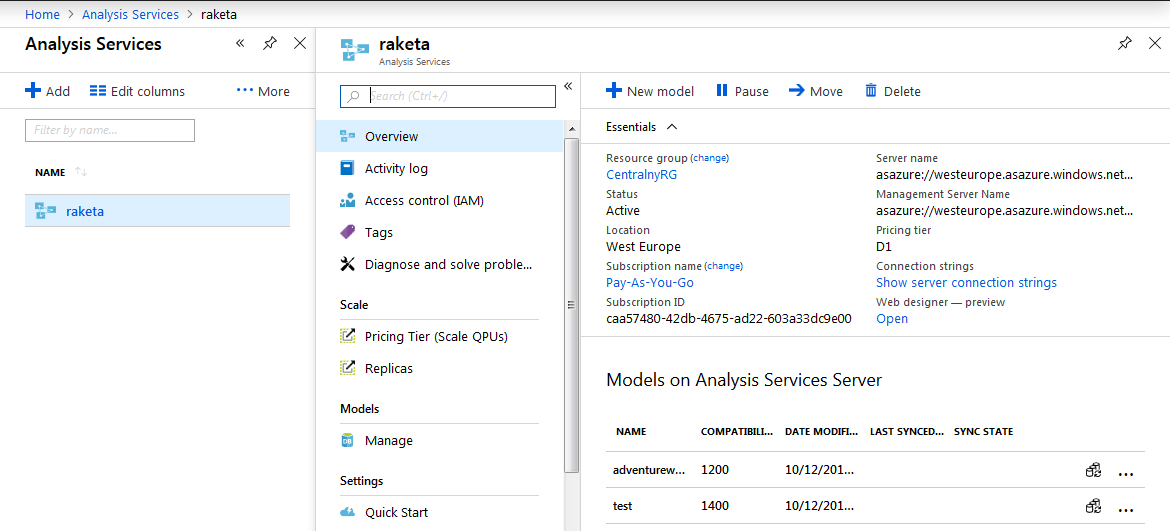Click the scrollbar up arrow in menu
Screen dimensions: 1170x531
(572, 129)
